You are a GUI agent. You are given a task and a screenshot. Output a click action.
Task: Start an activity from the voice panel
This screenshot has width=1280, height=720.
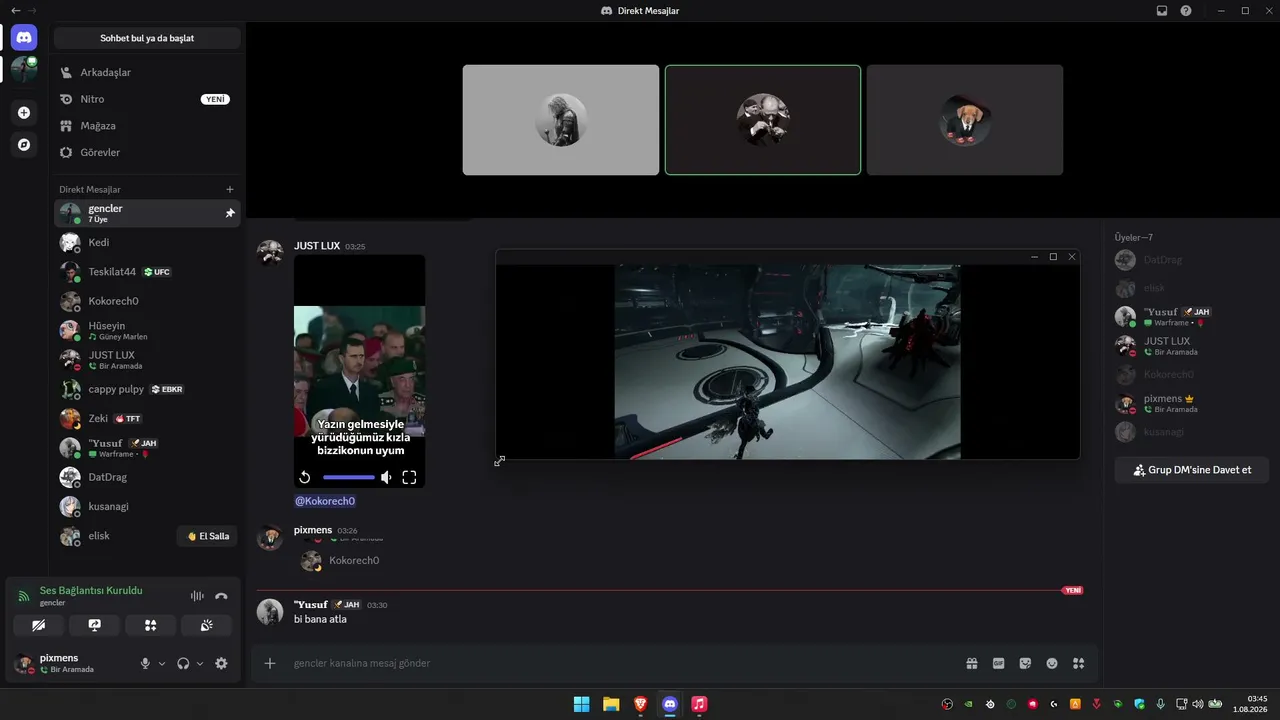pyautogui.click(x=151, y=625)
